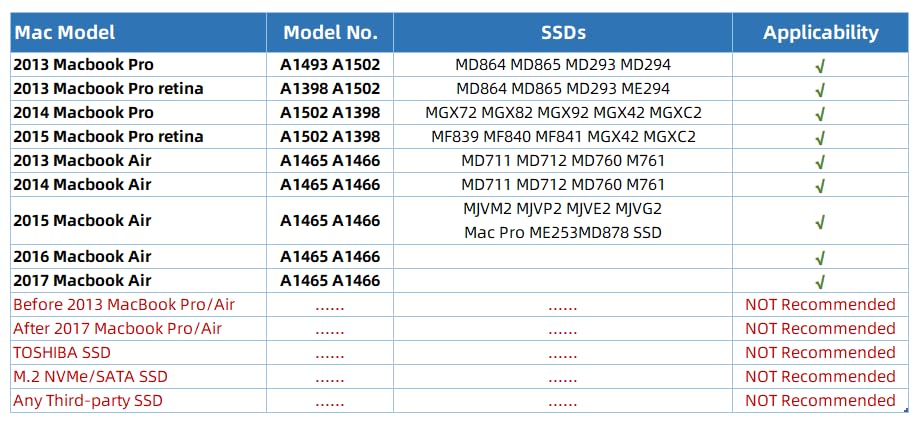Image resolution: width=922 pixels, height=424 pixels.
Task: Click the Mac Pro ME253MD878 SSD text
Action: pyautogui.click(x=563, y=233)
